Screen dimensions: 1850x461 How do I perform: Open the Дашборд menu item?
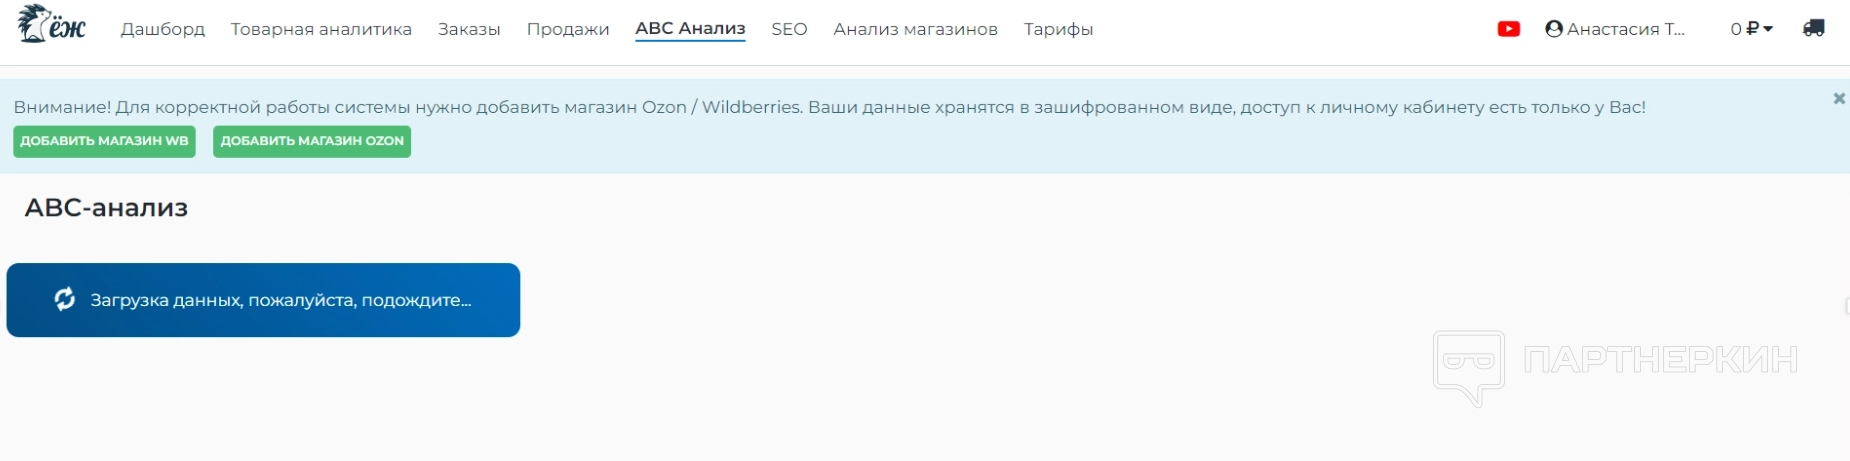pyautogui.click(x=163, y=29)
